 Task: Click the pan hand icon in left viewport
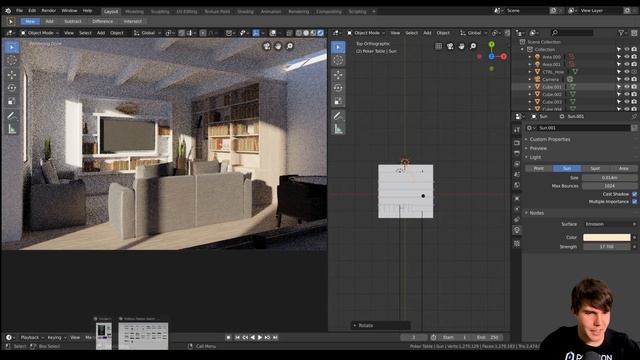click(x=278, y=46)
